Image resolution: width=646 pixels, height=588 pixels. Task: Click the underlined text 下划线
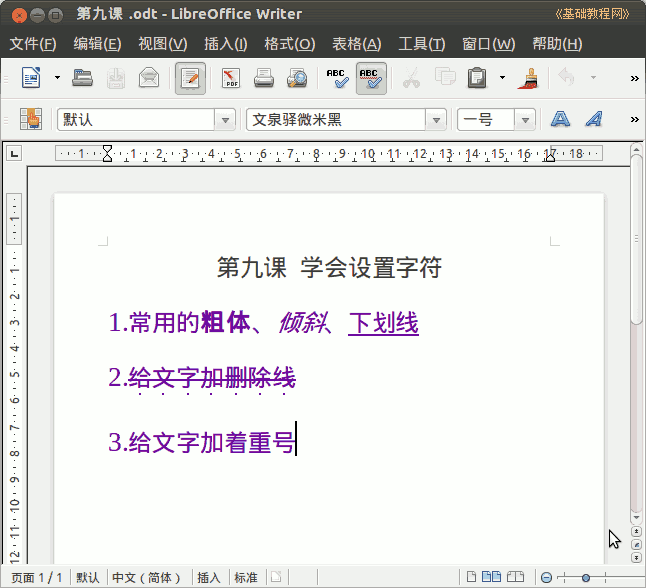tap(384, 323)
